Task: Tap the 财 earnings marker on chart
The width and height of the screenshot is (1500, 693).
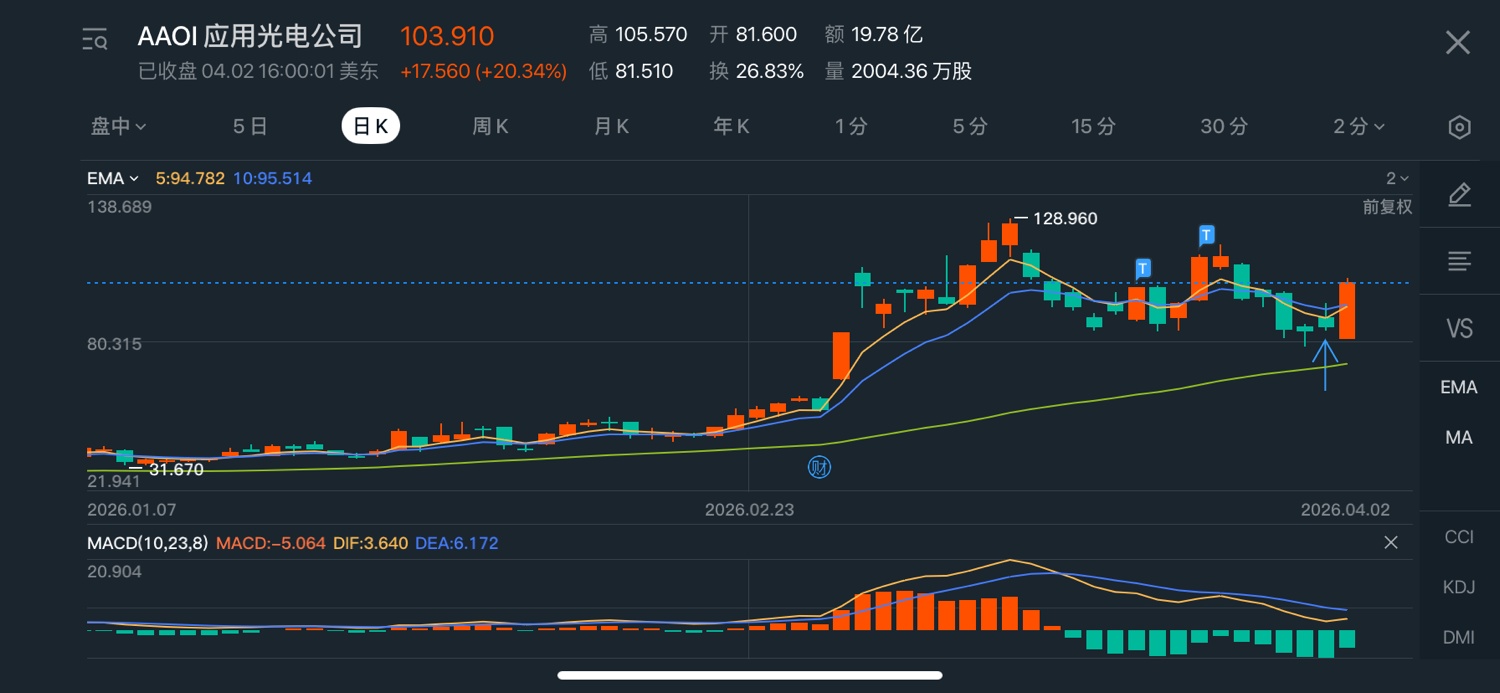Action: (819, 467)
